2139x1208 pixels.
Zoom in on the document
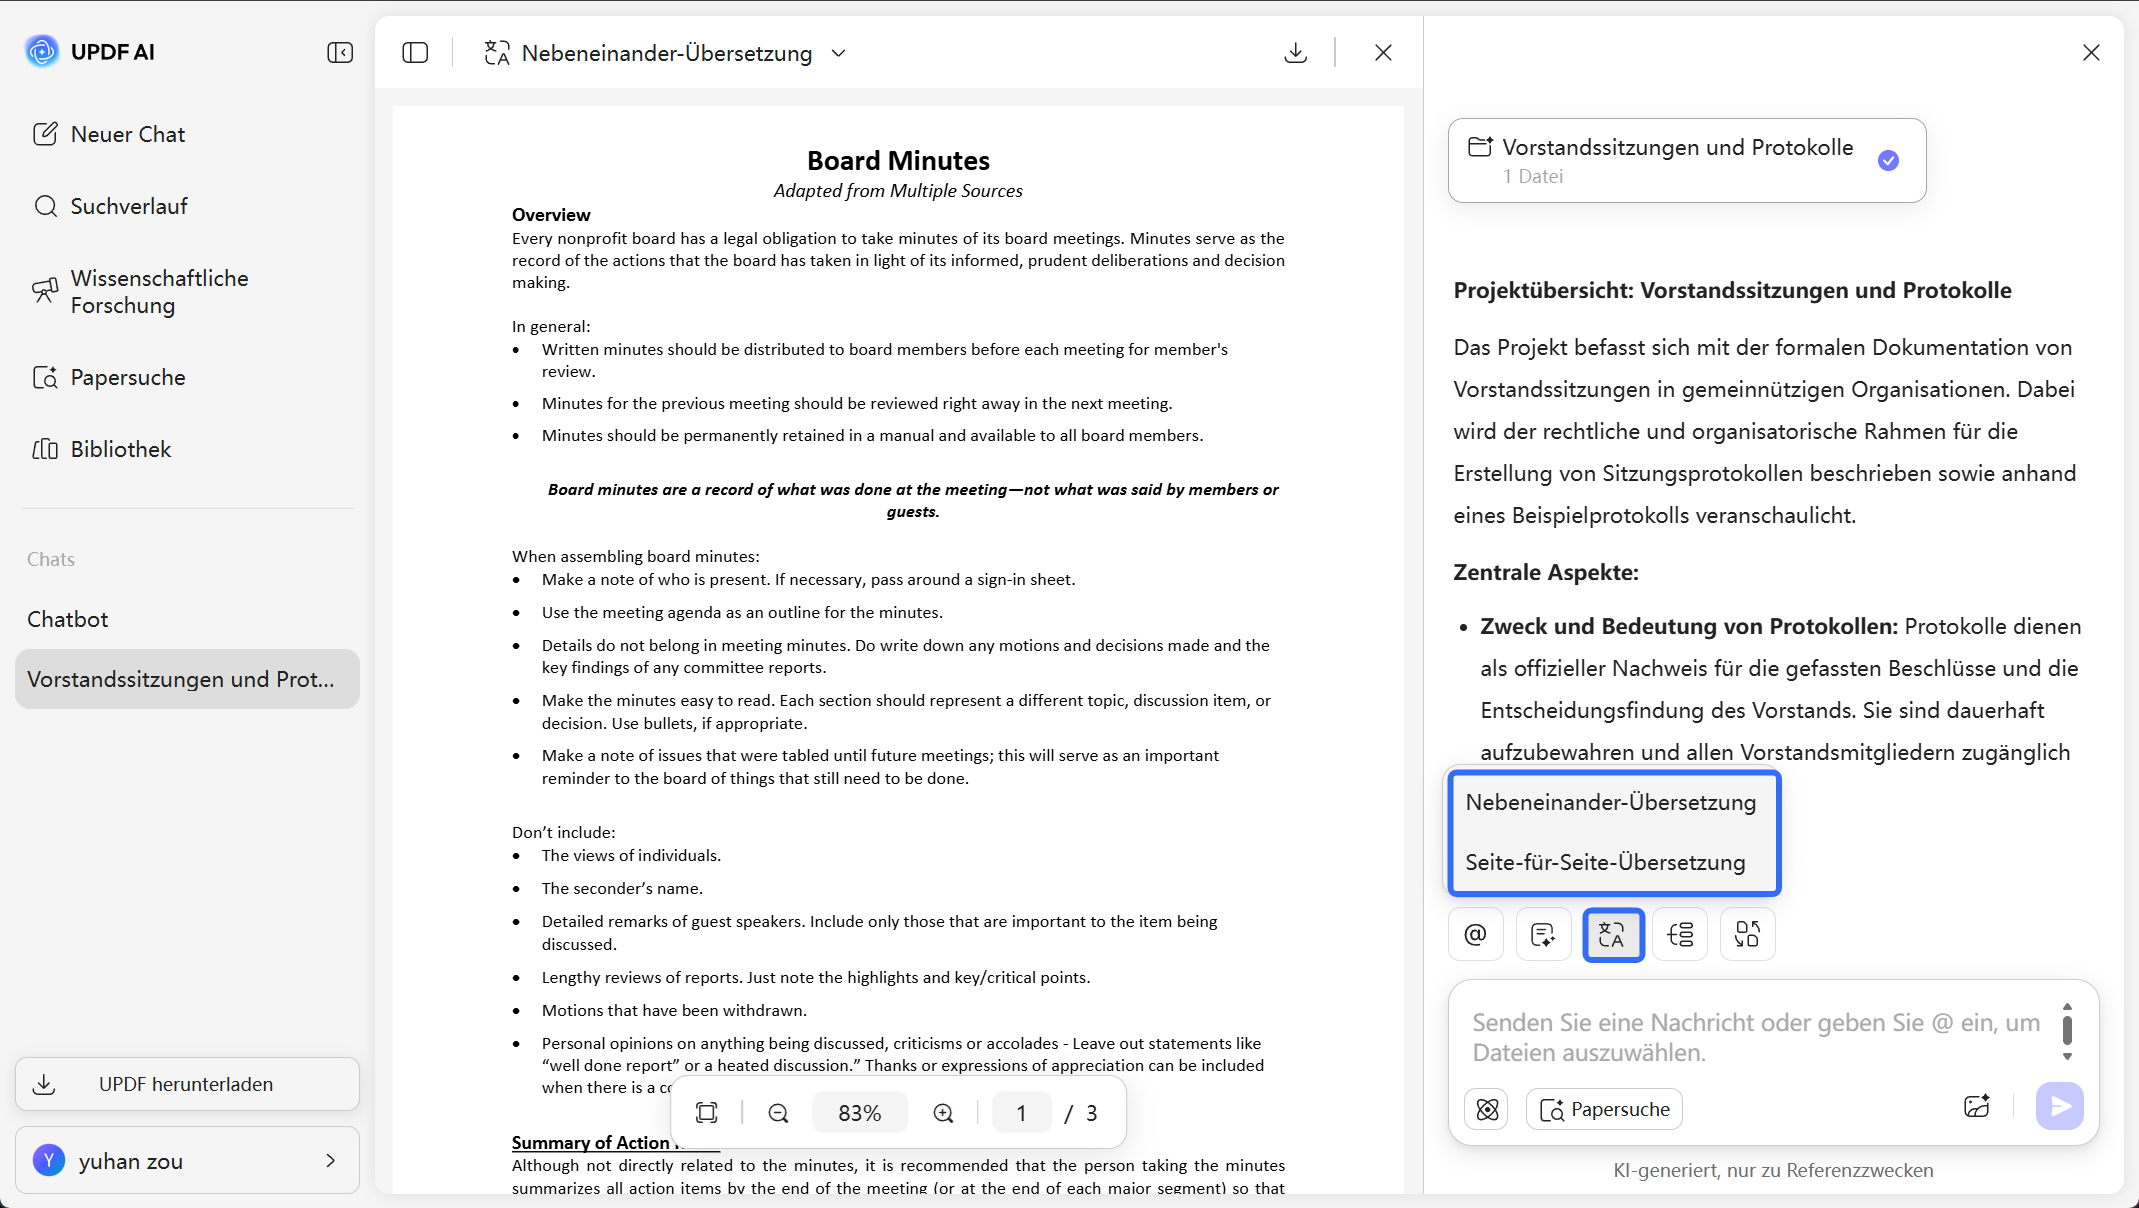coord(943,1113)
